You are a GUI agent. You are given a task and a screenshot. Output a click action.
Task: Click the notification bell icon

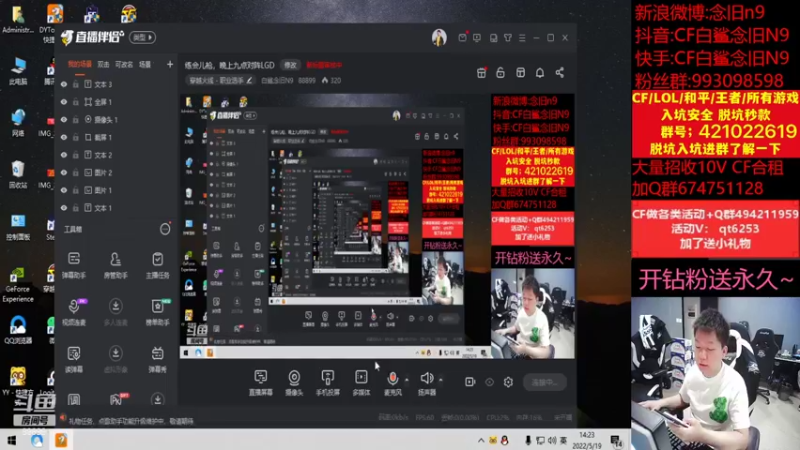click(540, 72)
